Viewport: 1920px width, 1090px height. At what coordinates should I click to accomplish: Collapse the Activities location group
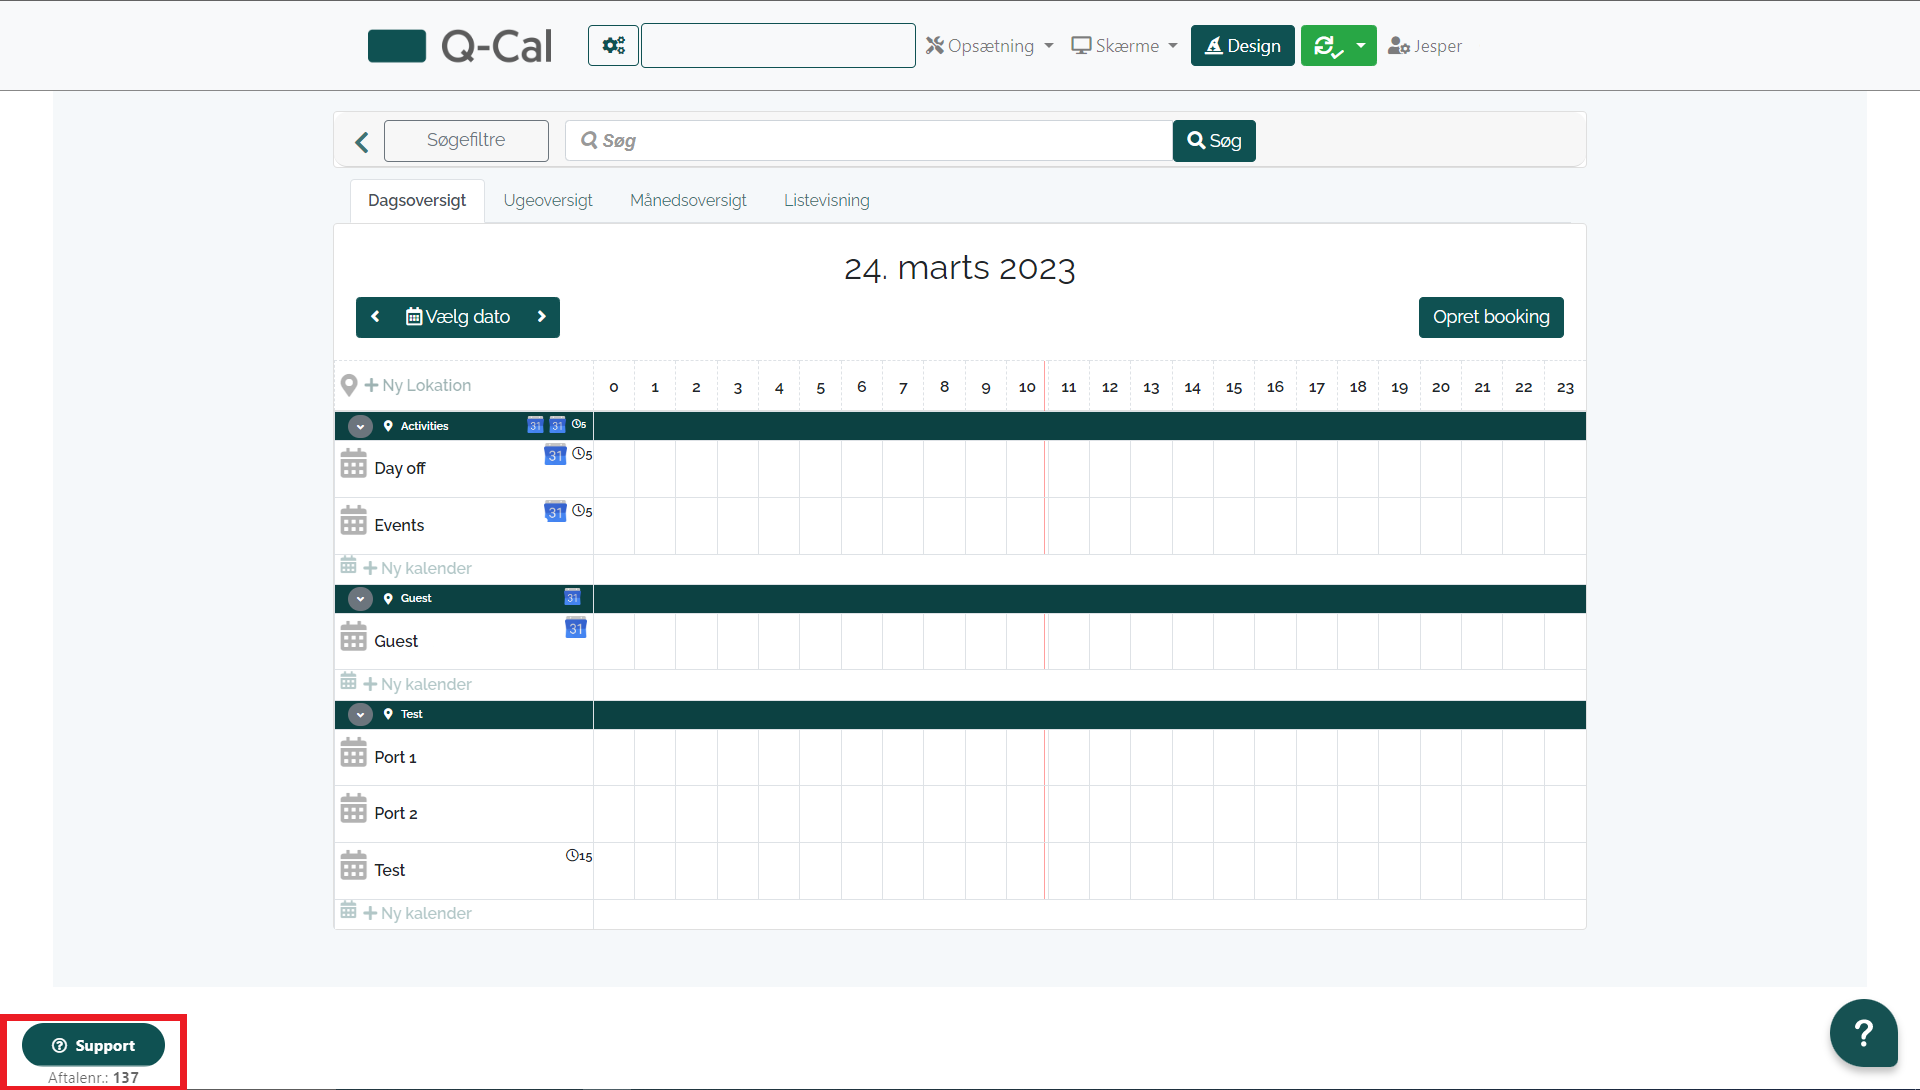point(360,426)
